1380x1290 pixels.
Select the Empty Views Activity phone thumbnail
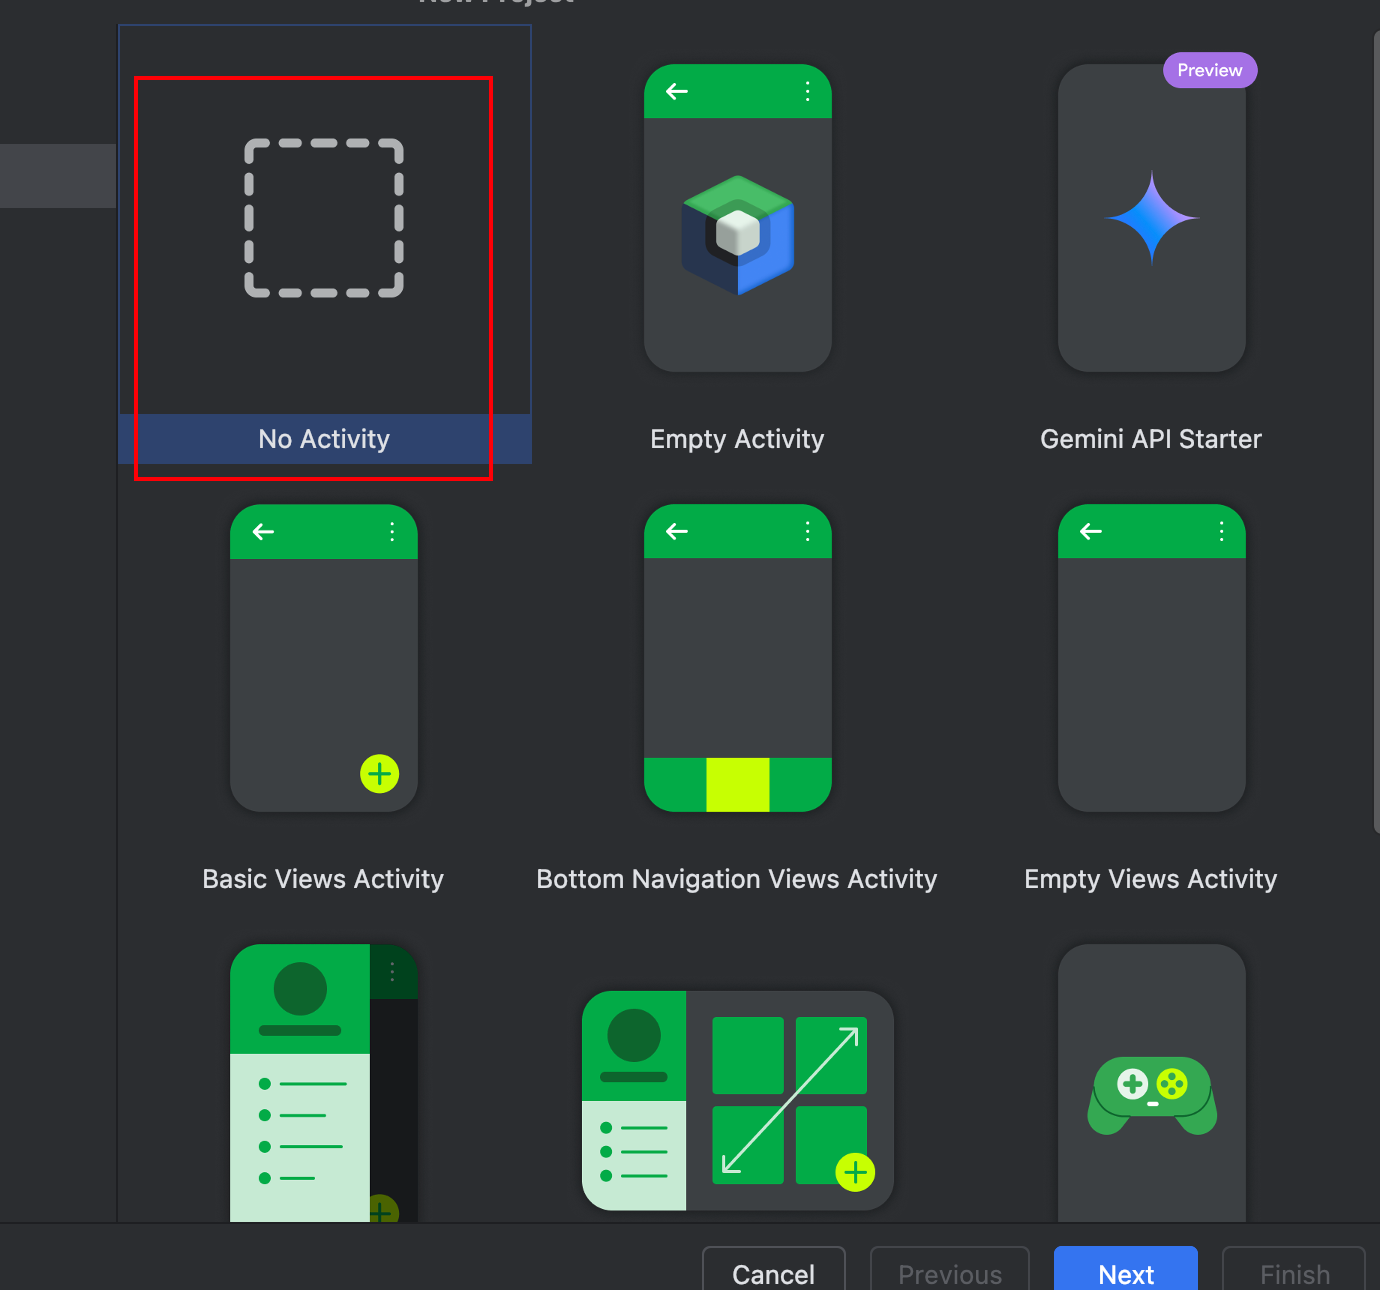point(1151,658)
